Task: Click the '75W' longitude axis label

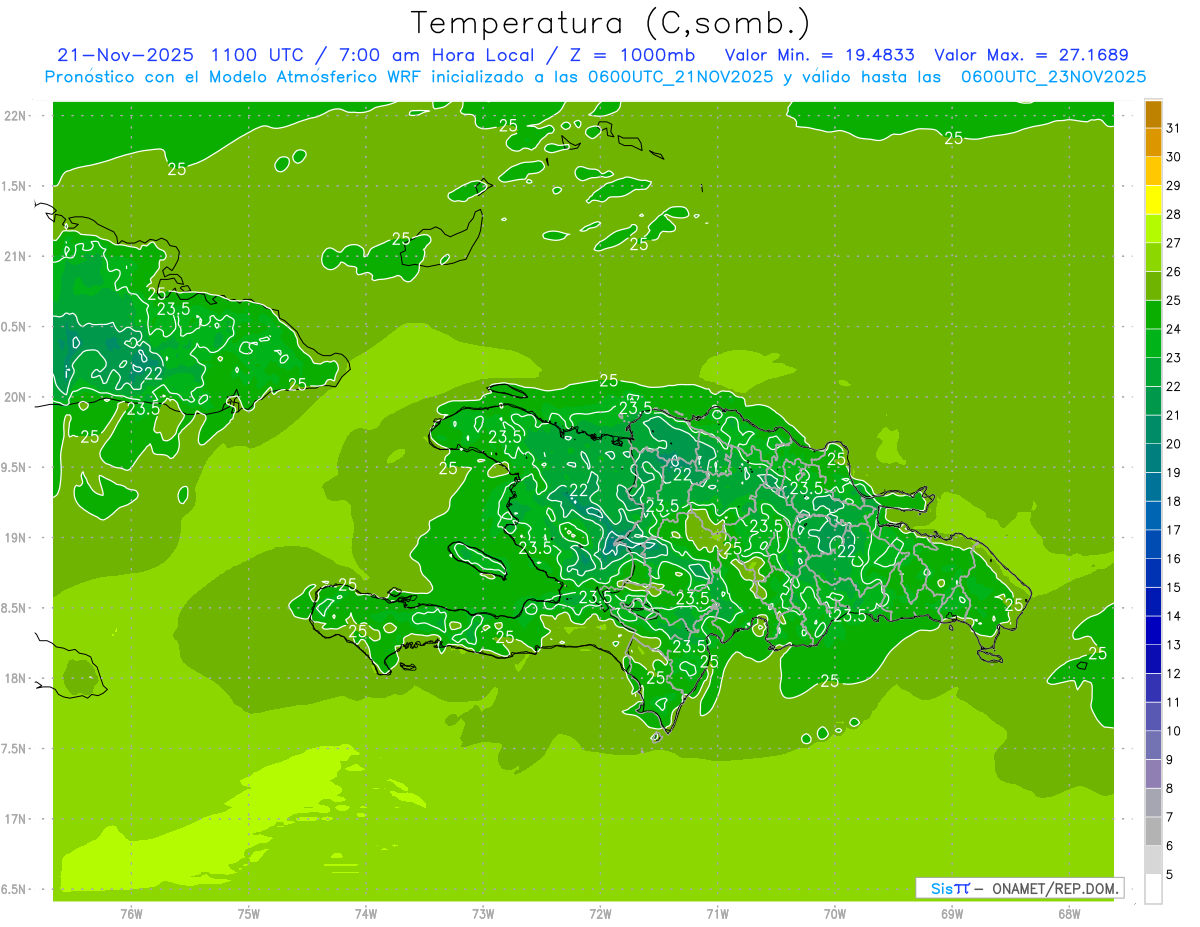Action: [x=249, y=914]
